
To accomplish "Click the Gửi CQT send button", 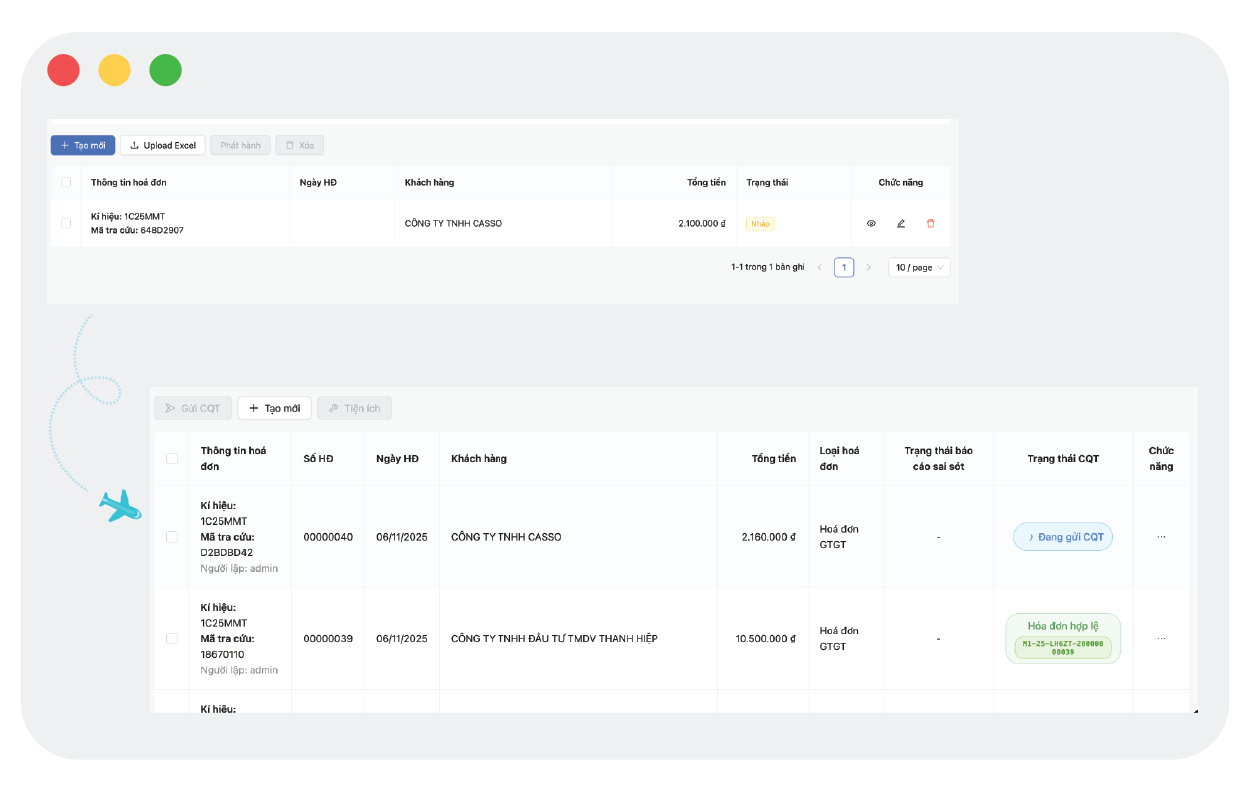I will click(193, 408).
